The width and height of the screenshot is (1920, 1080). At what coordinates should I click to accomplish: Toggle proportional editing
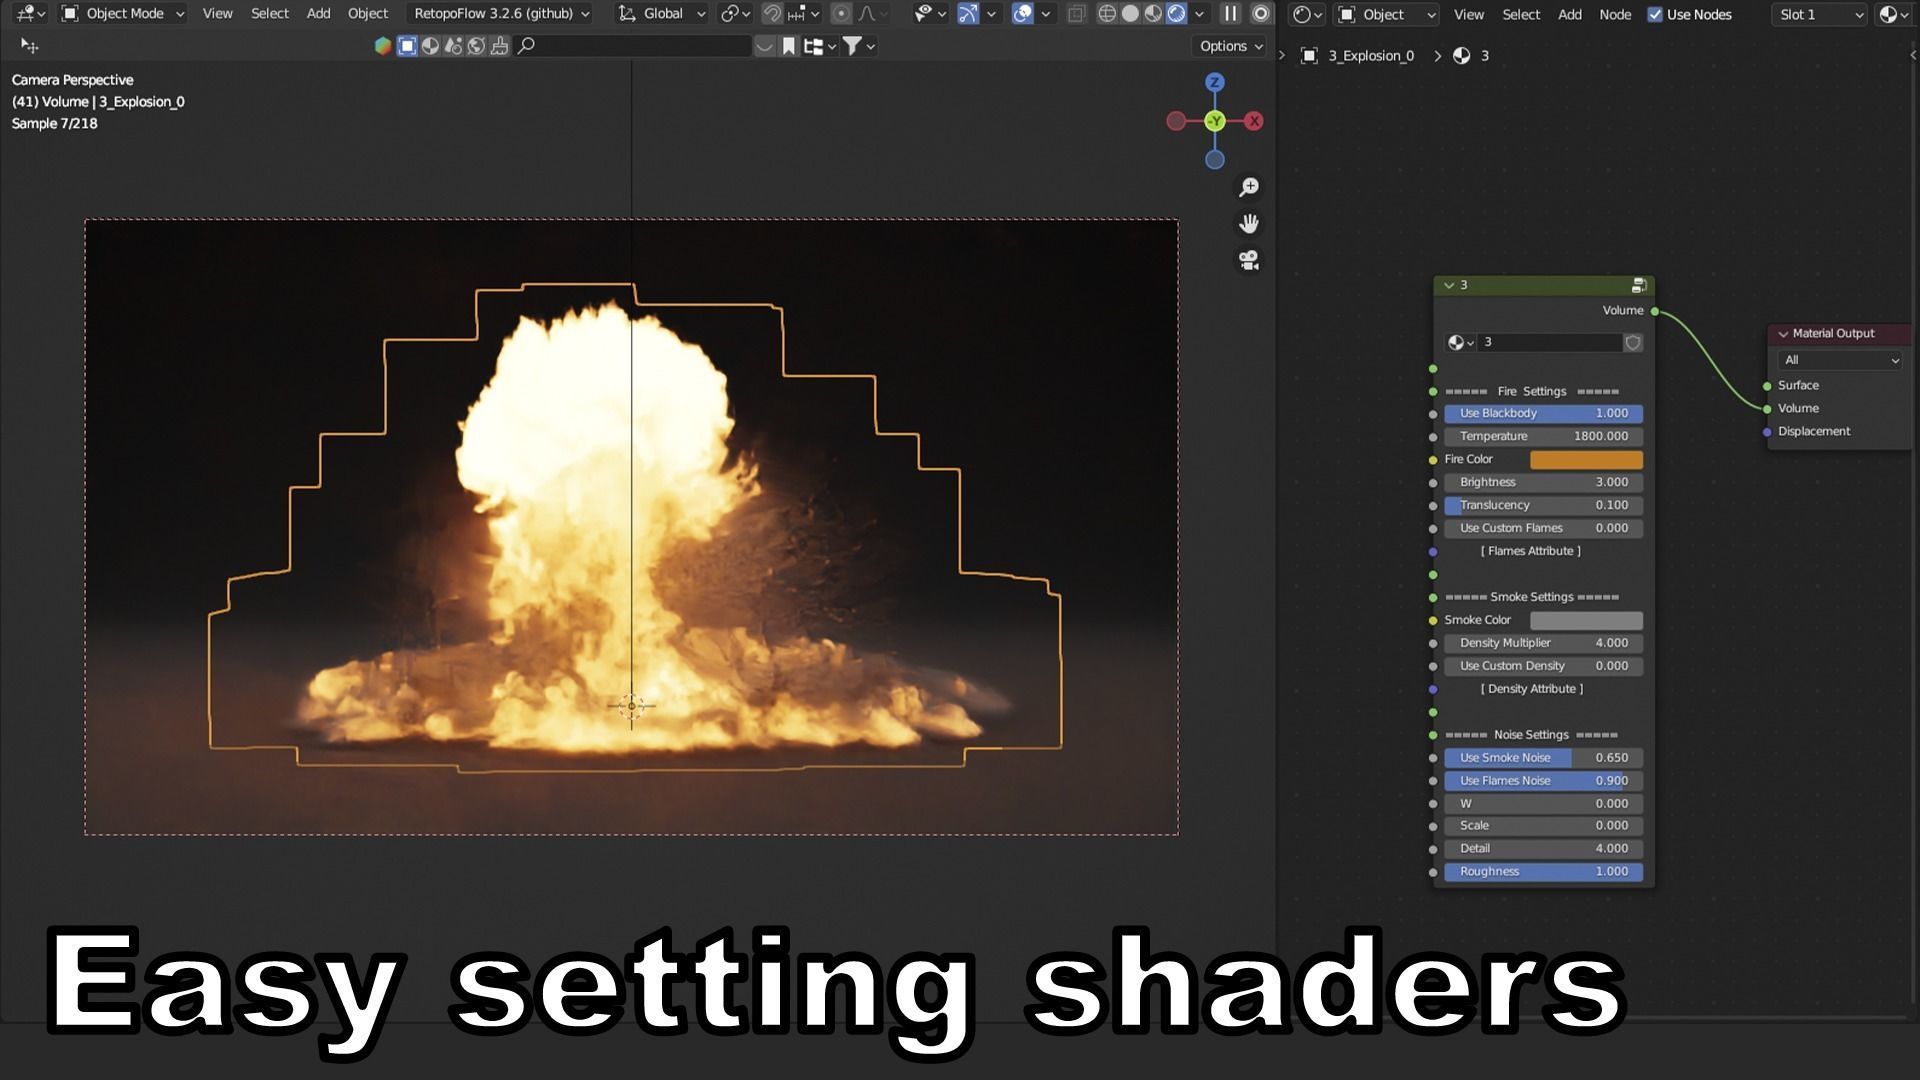(841, 14)
